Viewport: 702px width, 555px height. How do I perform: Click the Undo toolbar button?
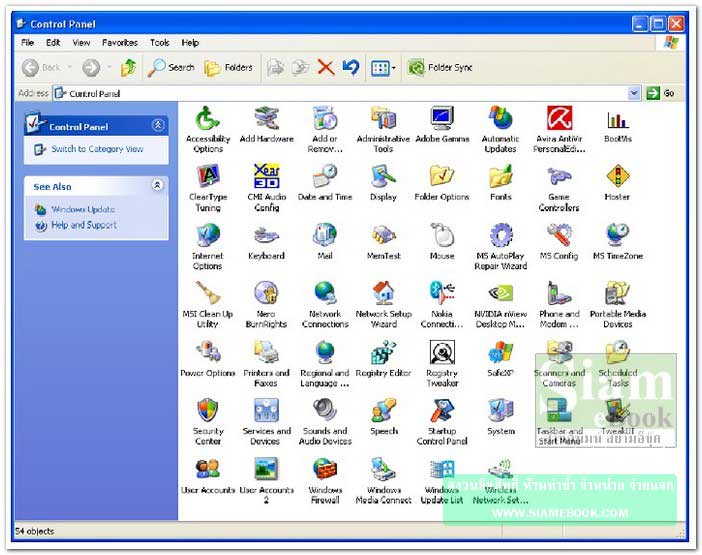351,68
